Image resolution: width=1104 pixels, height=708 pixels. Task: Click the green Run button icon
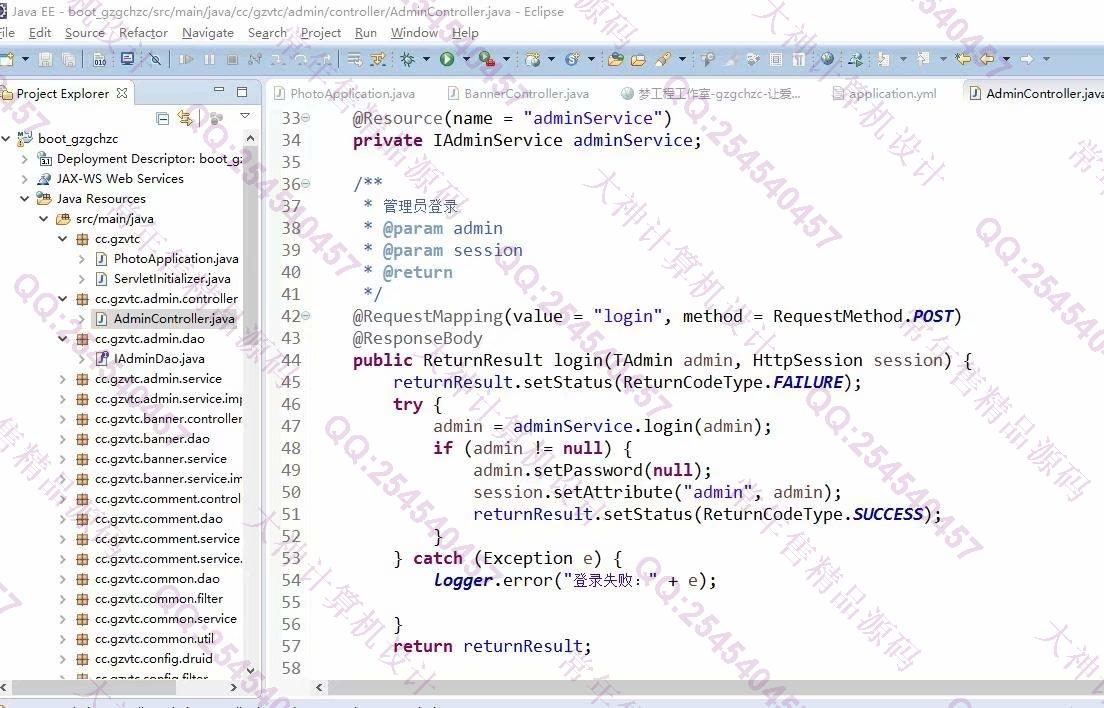[x=447, y=60]
